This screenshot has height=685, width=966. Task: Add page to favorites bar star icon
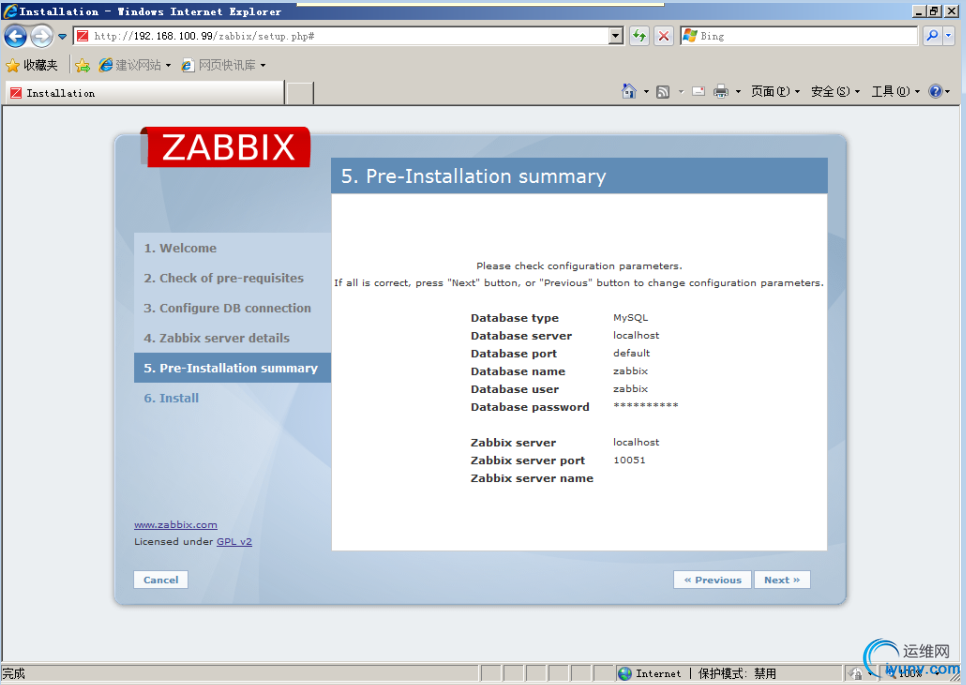83,65
